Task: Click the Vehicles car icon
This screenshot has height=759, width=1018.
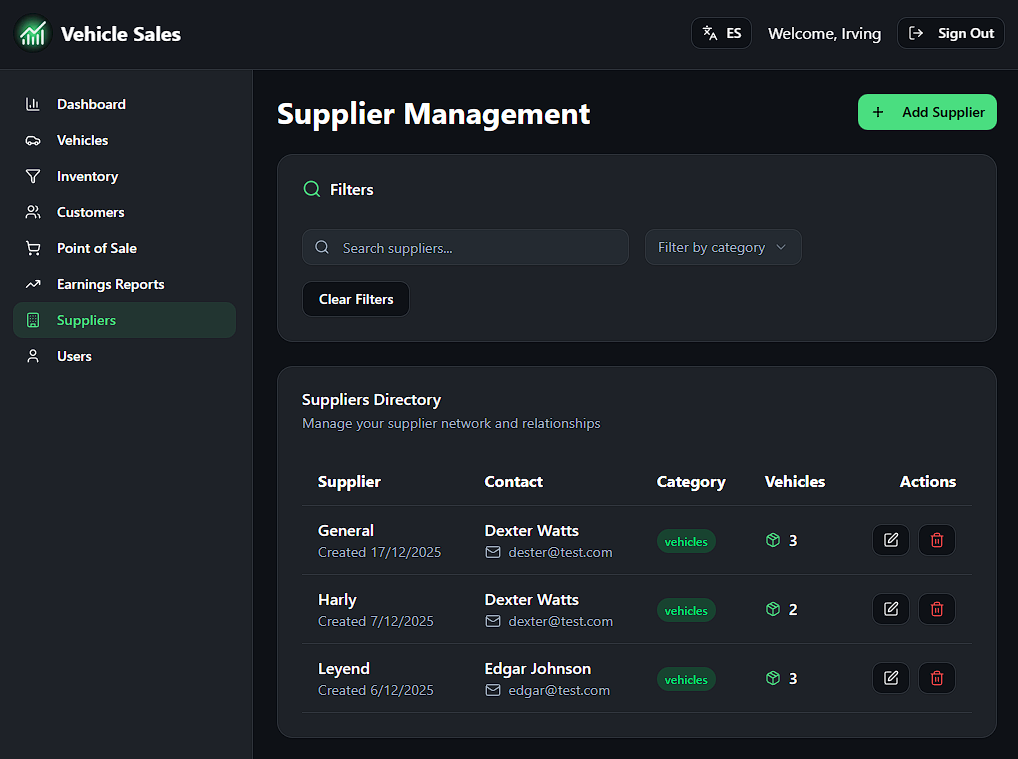Action: [33, 140]
